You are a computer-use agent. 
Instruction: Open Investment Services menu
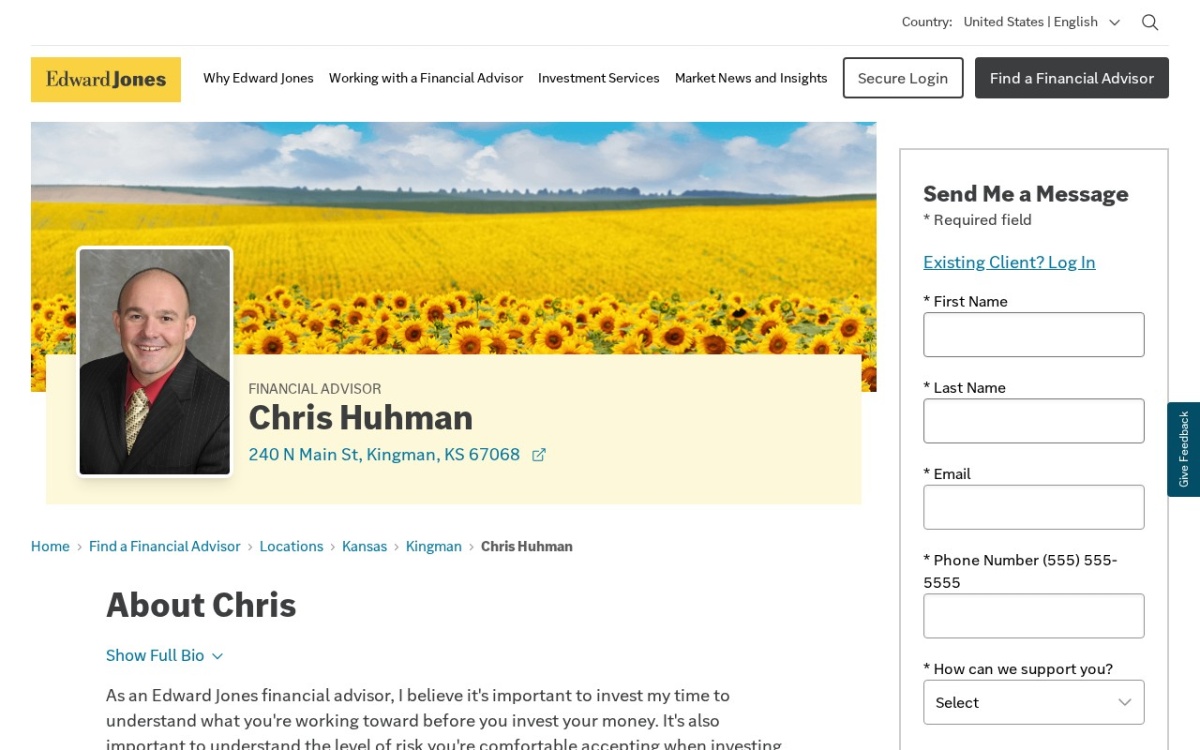coord(599,78)
